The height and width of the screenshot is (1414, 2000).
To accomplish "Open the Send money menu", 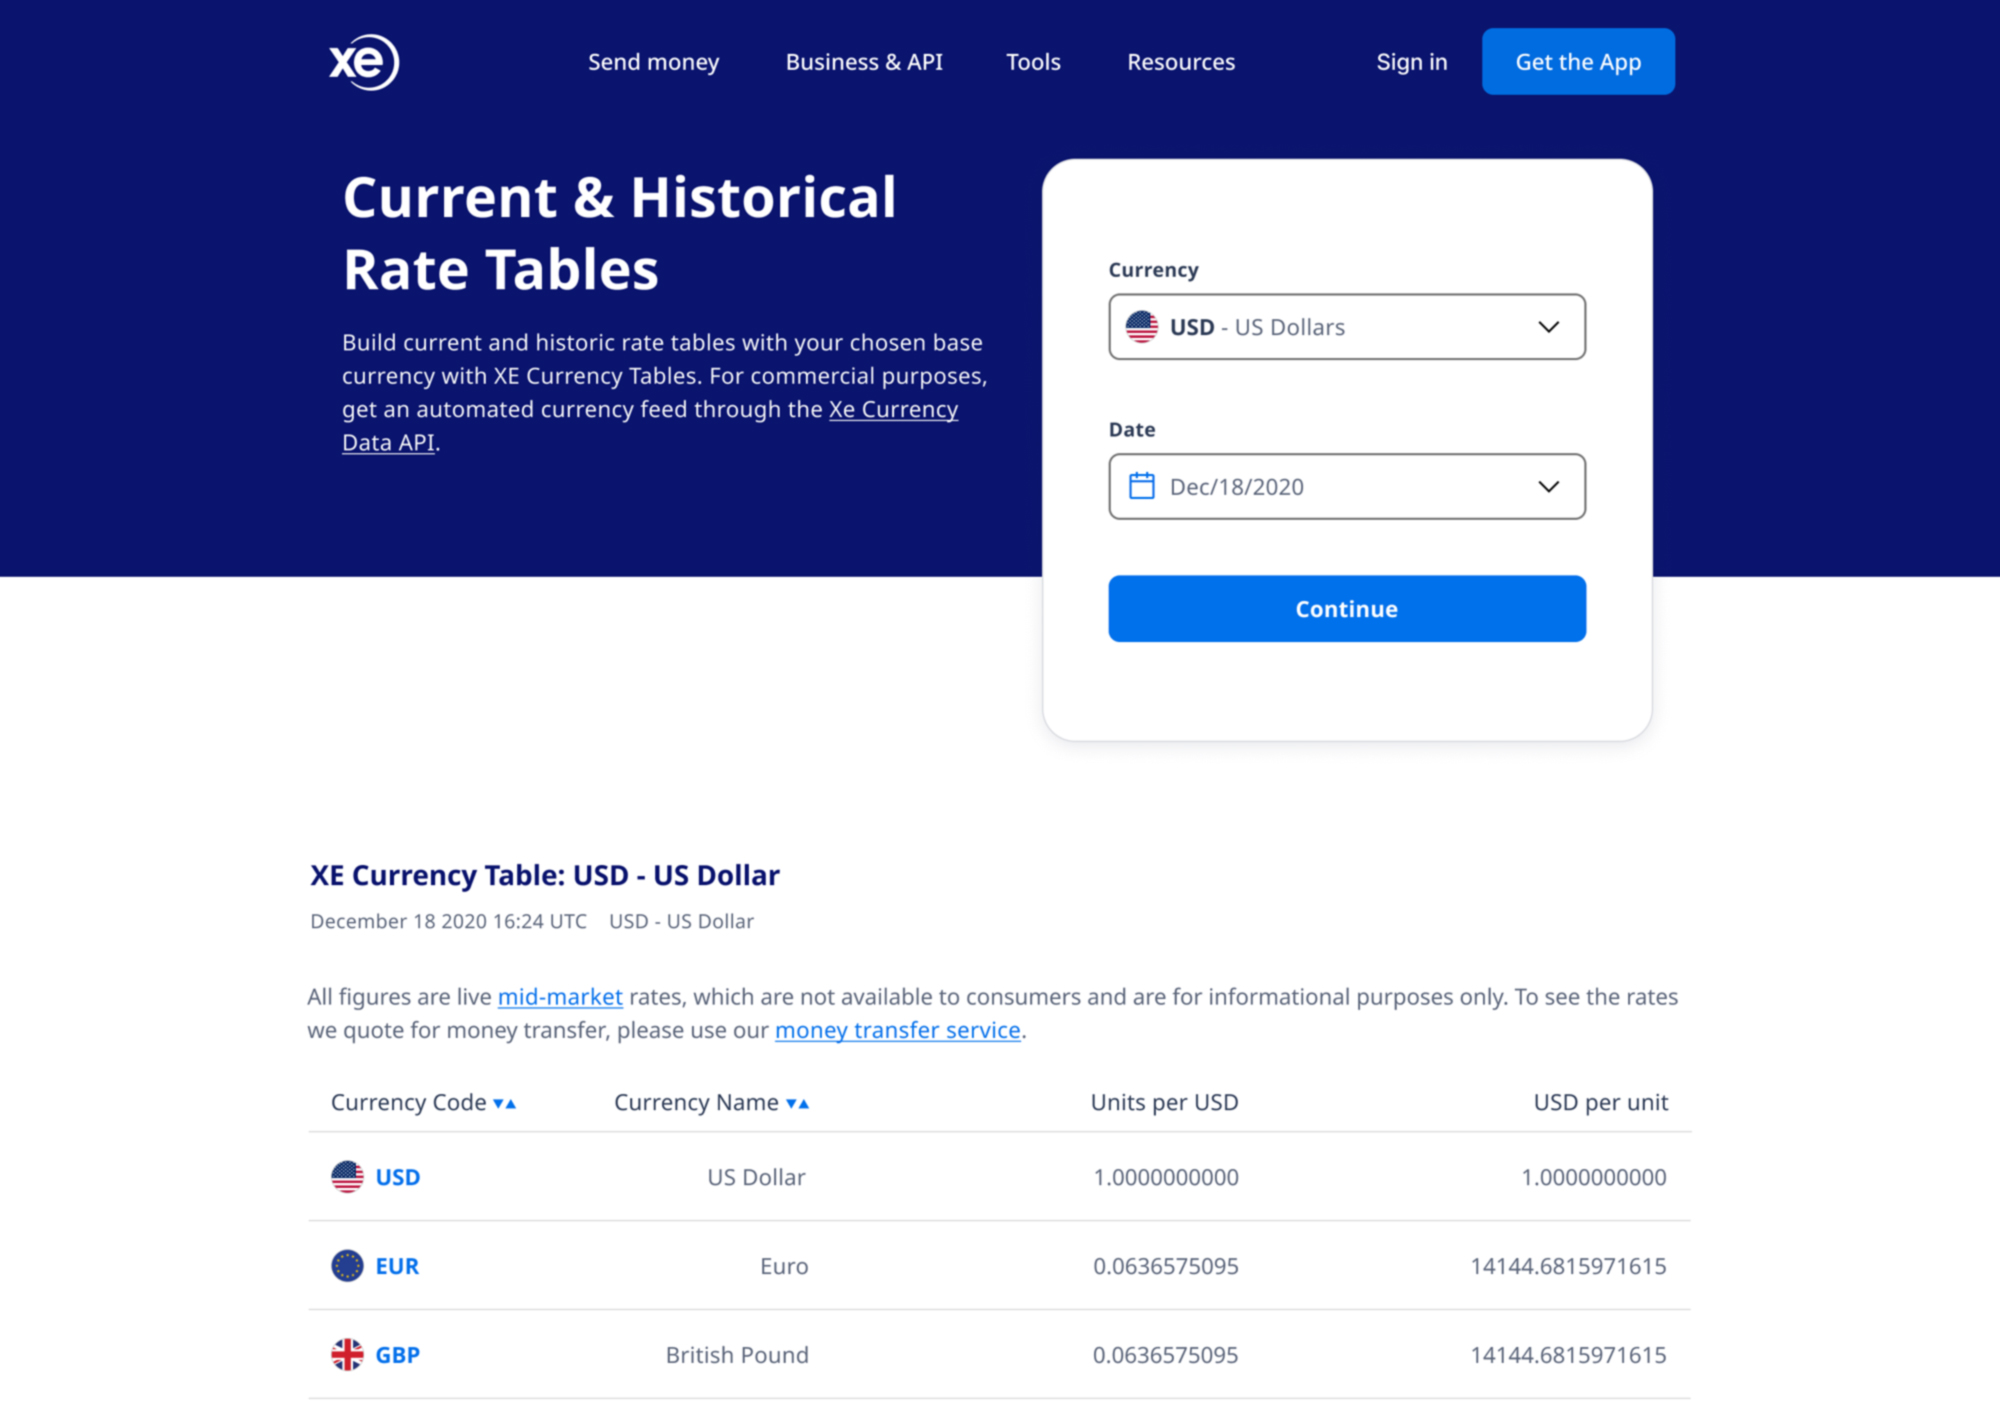I will tap(653, 62).
